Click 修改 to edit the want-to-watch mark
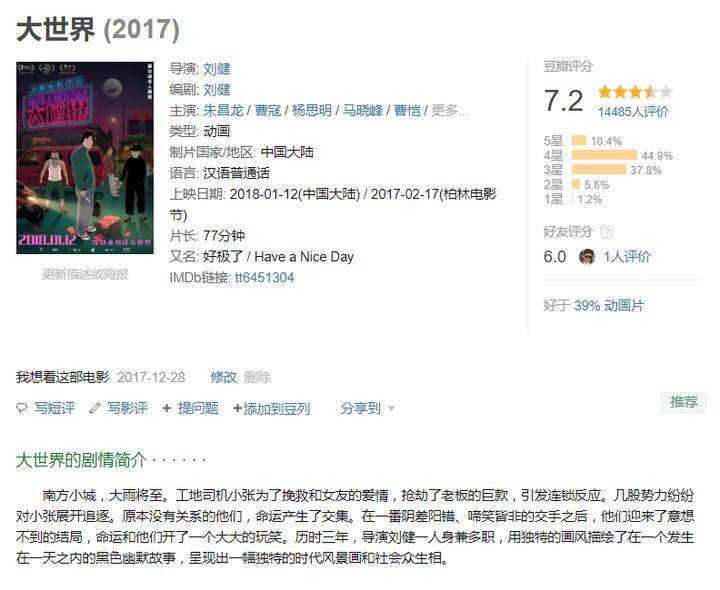 click(x=224, y=377)
